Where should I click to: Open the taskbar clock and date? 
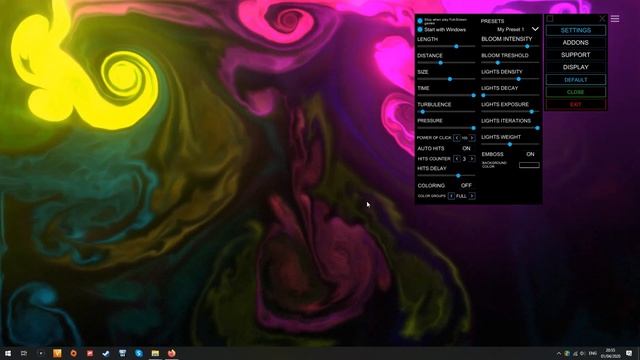[x=611, y=353]
